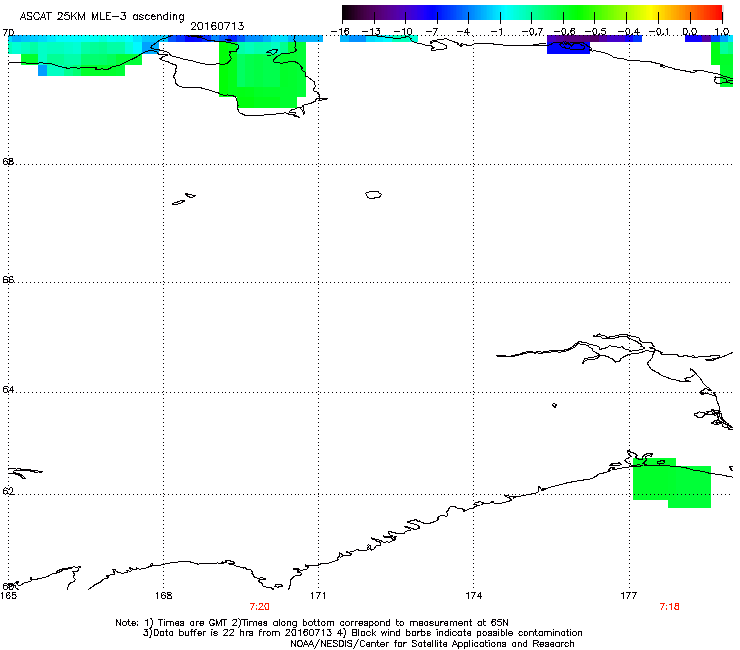The width and height of the screenshot is (740, 650).
Task: Click the longitude label 165
Action: point(8,596)
